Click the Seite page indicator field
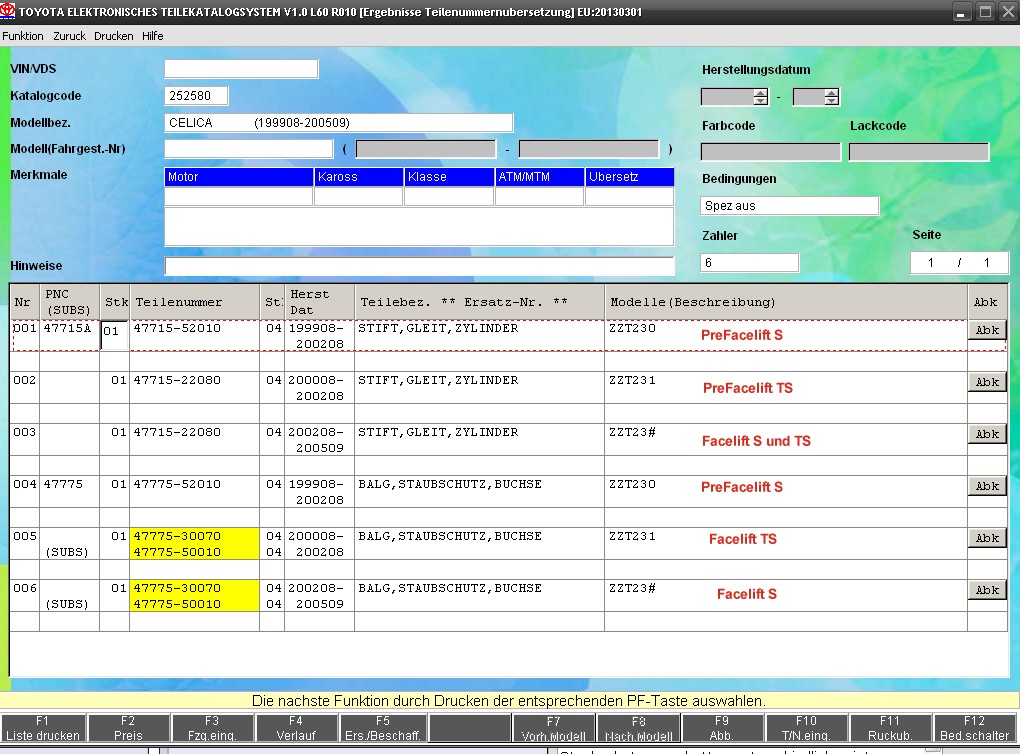Image resolution: width=1020 pixels, height=754 pixels. tap(959, 263)
